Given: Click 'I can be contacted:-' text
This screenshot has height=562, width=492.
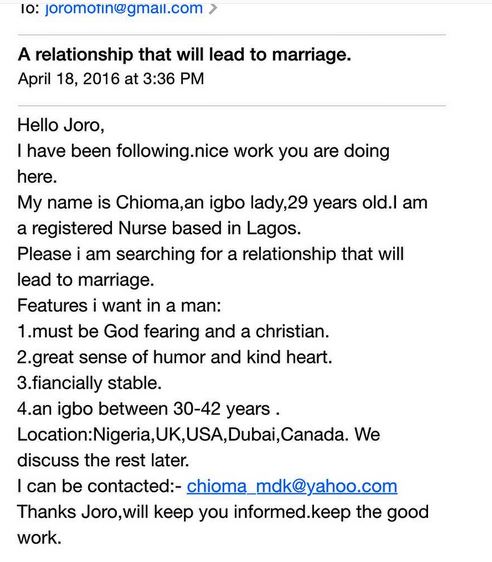Looking at the screenshot, I should (x=100, y=486).
